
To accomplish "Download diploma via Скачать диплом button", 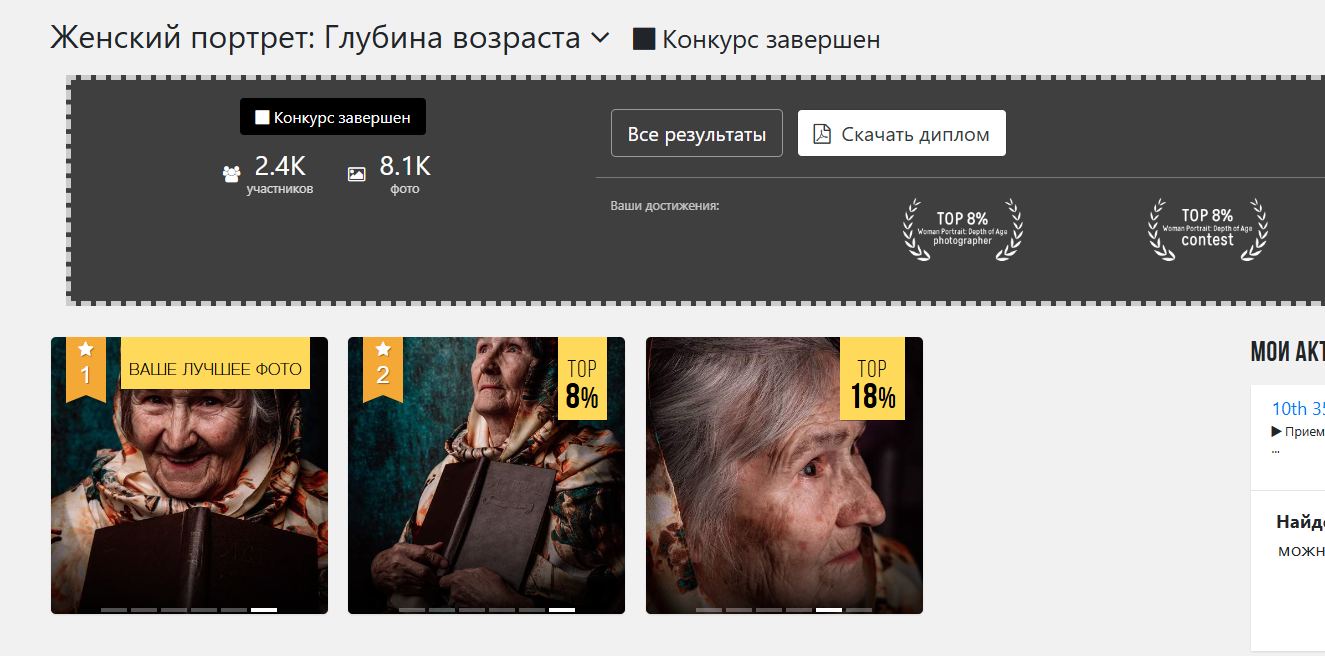I will [x=902, y=133].
